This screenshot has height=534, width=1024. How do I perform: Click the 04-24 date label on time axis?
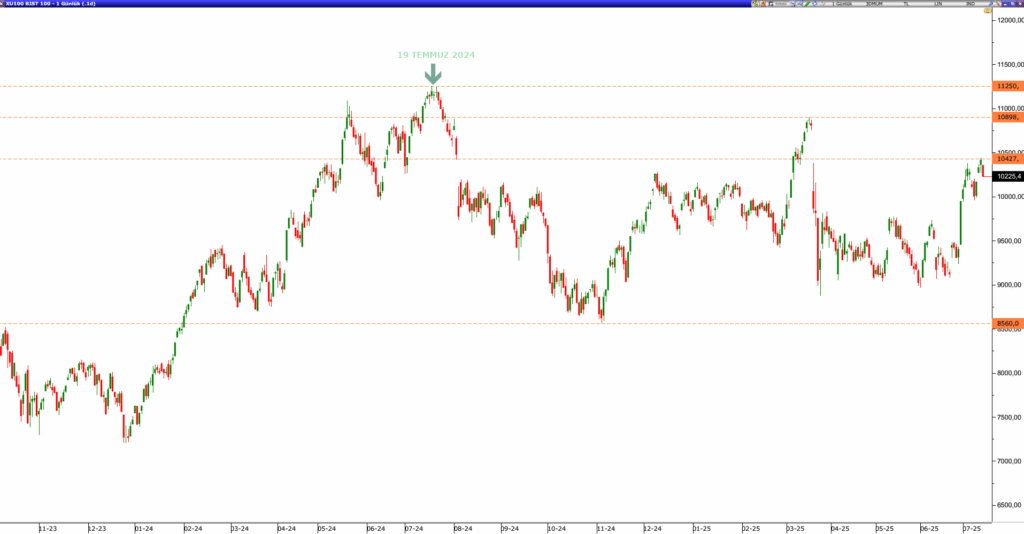click(x=287, y=529)
